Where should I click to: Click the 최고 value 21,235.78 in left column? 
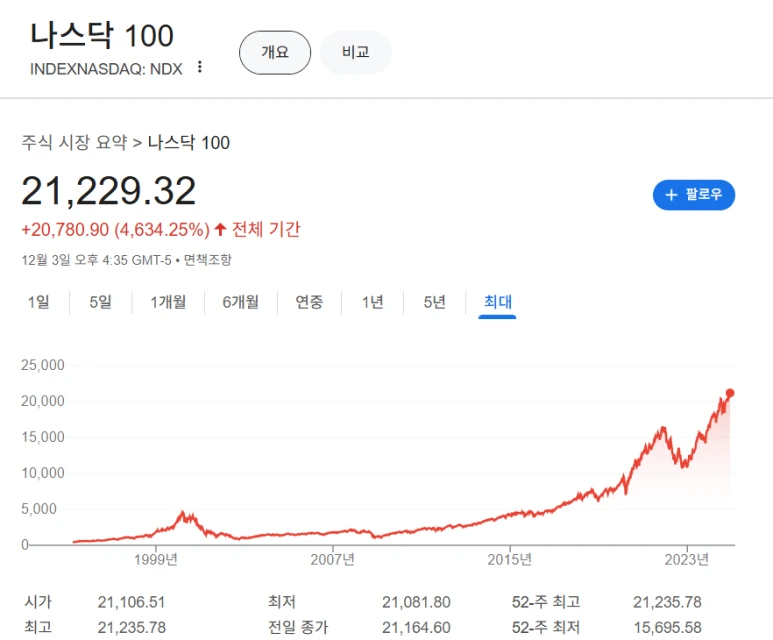pyautogui.click(x=131, y=627)
